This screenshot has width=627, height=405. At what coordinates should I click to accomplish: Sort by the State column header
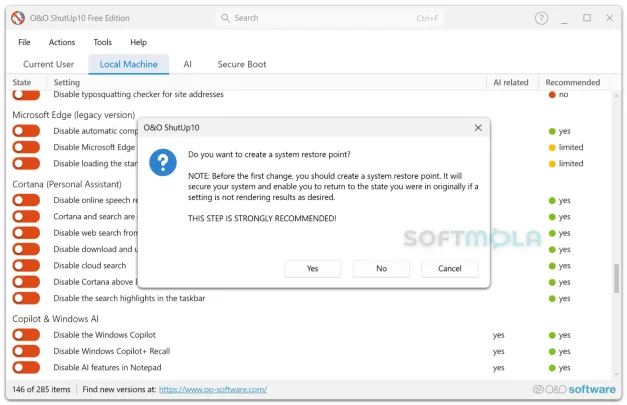22,82
